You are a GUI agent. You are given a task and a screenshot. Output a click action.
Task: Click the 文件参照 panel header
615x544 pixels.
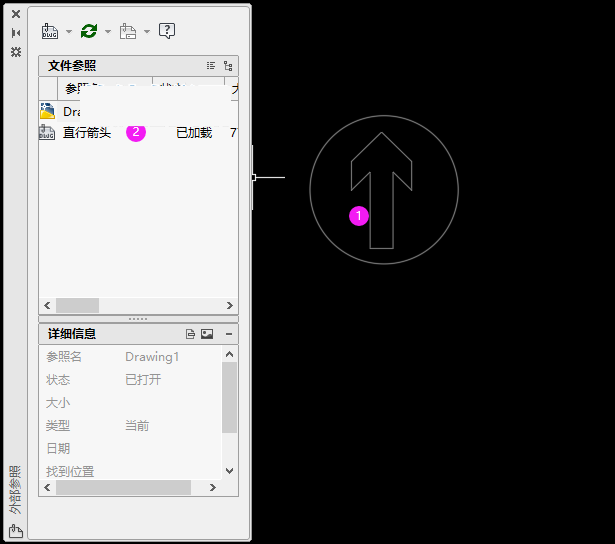[x=138, y=65]
